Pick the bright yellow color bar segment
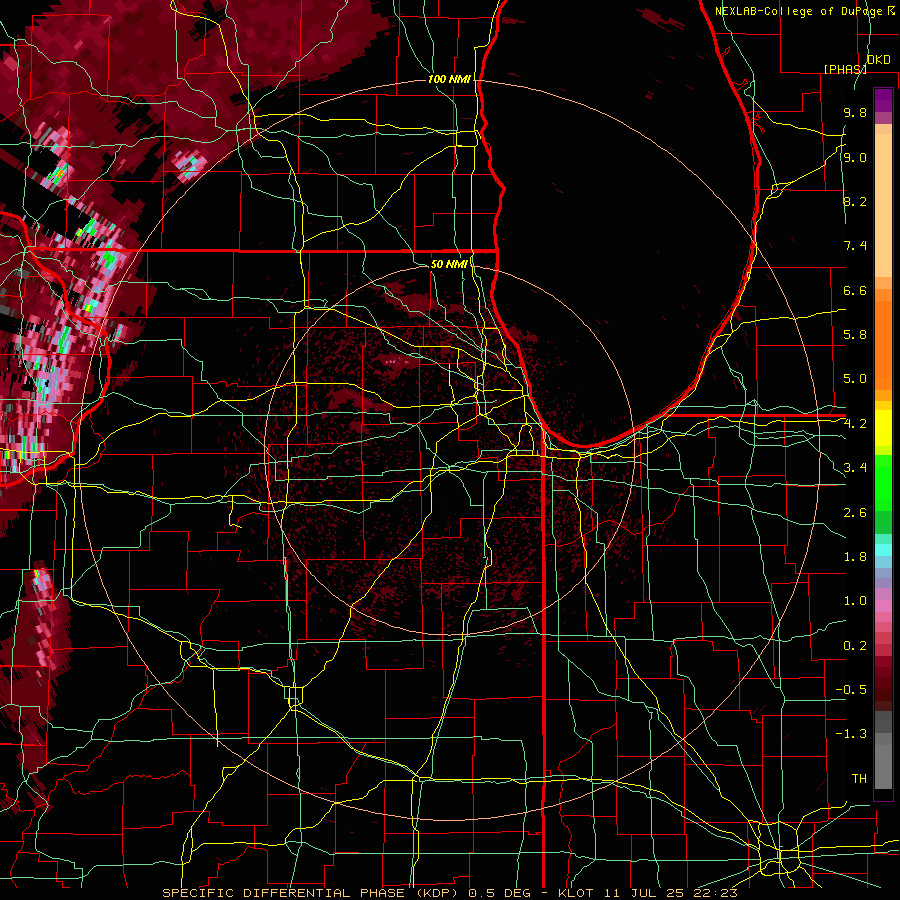The image size is (900, 900). tap(883, 428)
